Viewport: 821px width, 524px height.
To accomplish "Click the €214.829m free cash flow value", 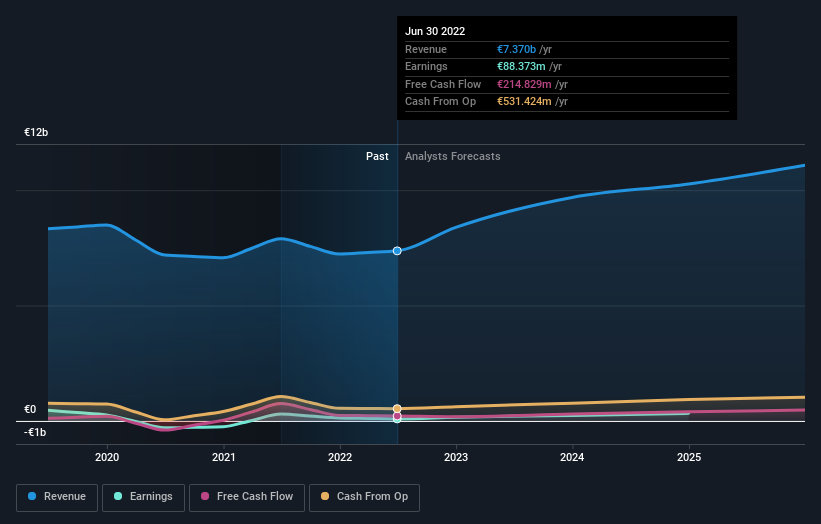I will coord(524,84).
